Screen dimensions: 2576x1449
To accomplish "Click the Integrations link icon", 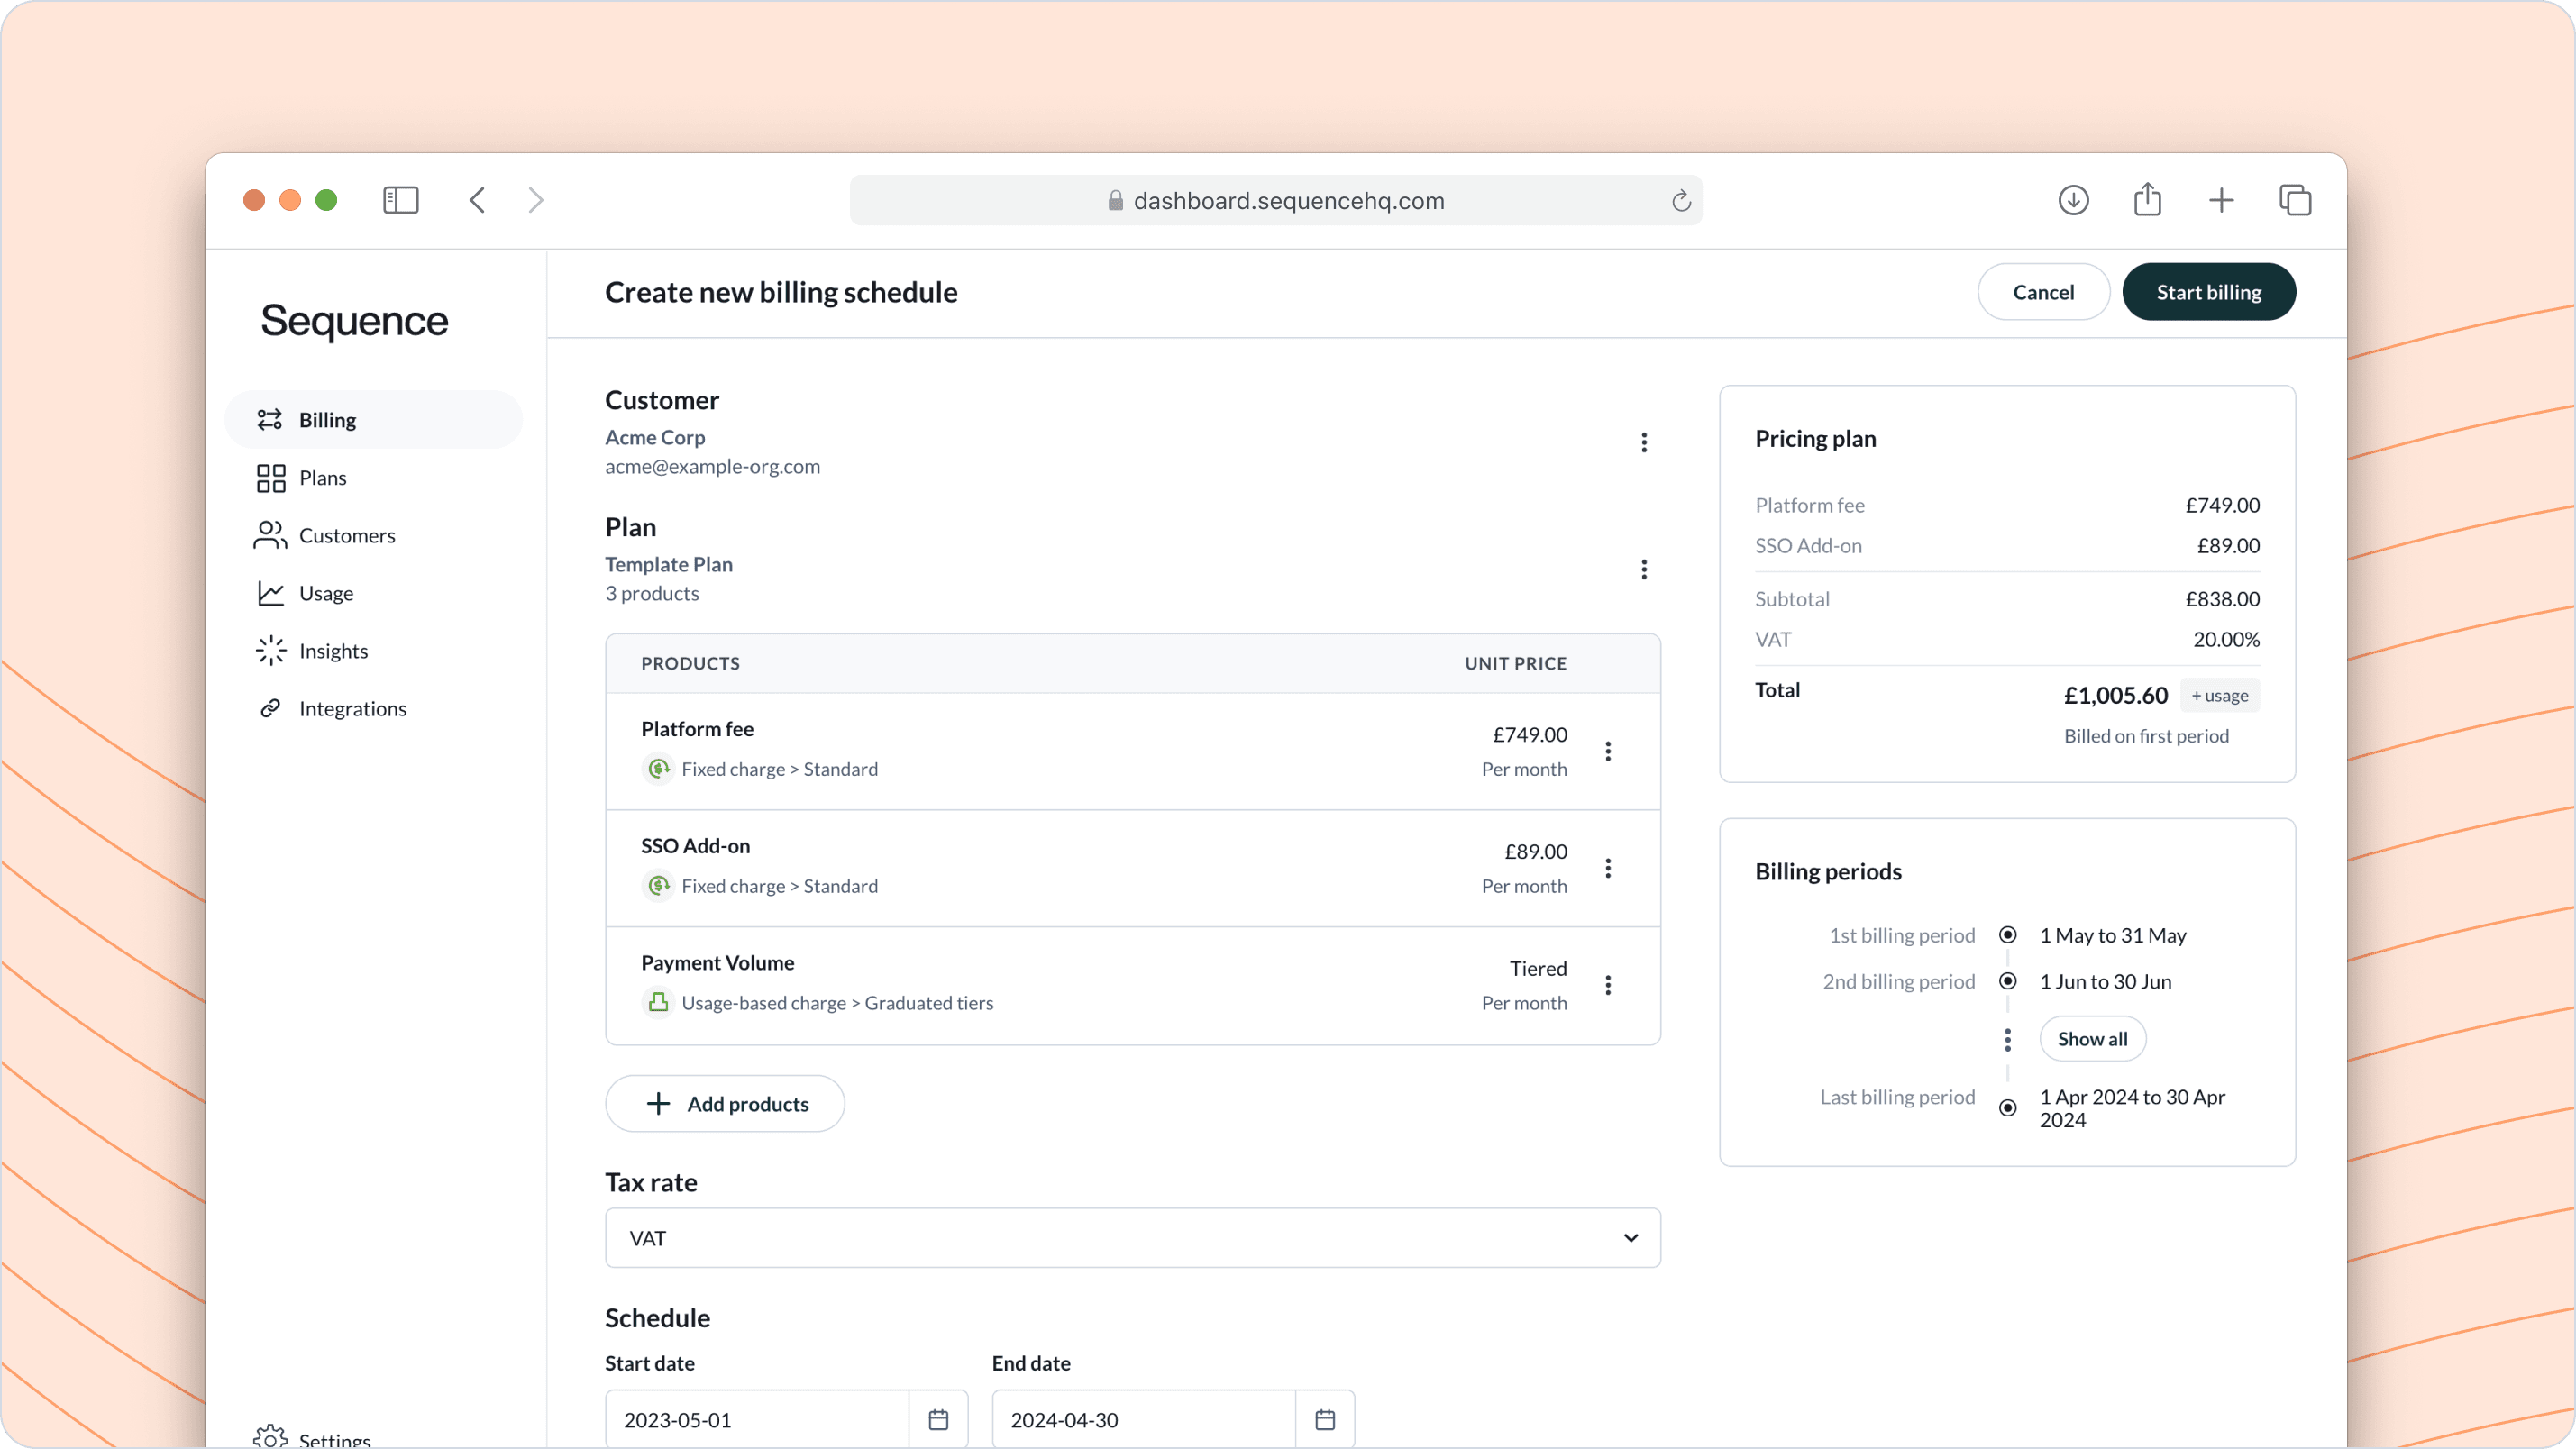I will (x=270, y=708).
